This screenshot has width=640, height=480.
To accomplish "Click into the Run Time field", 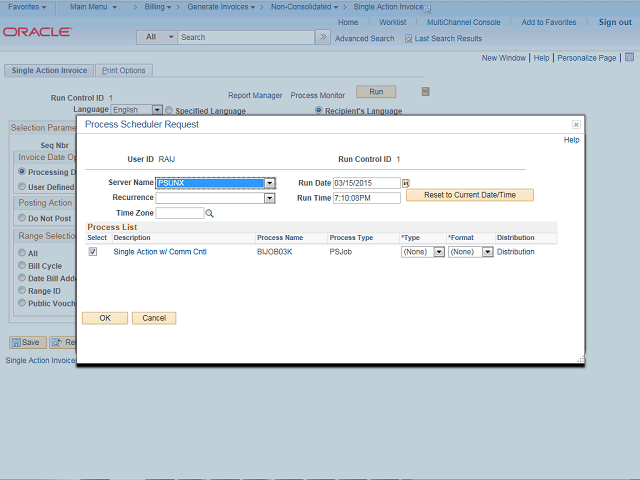I will point(366,198).
